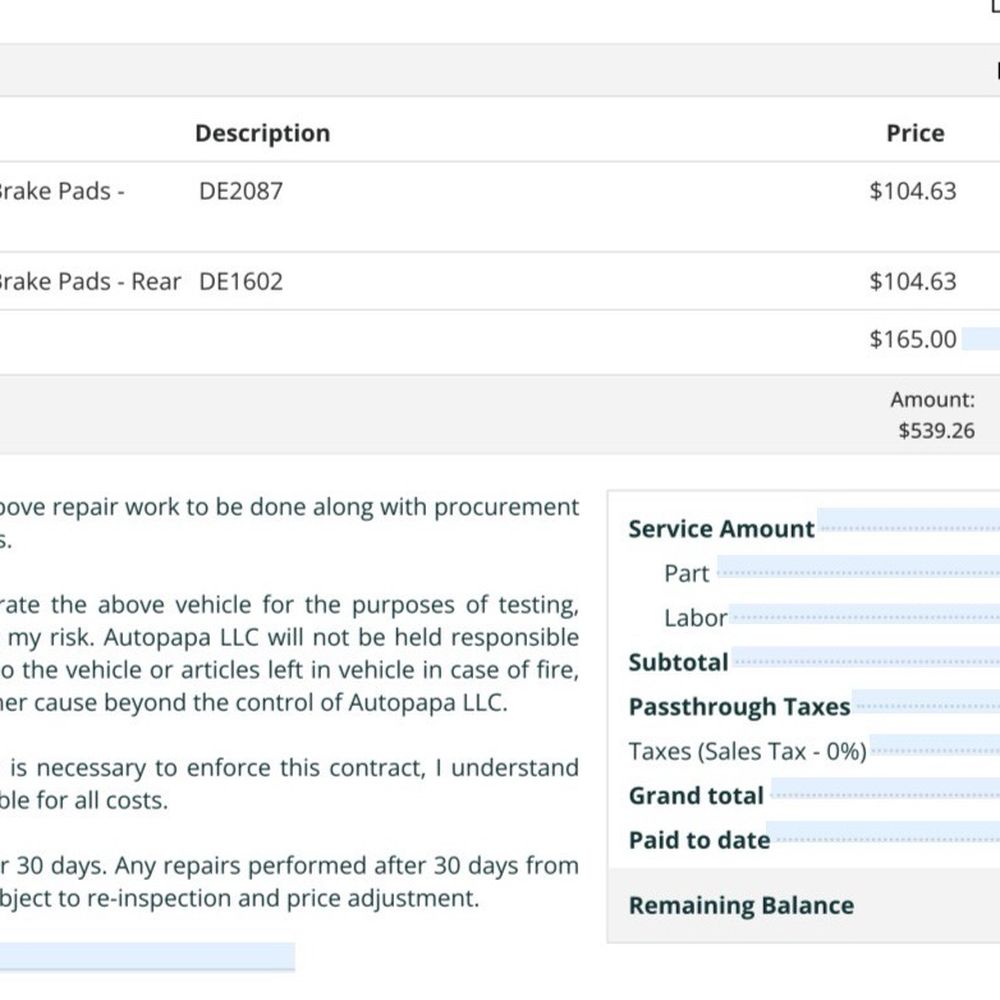Click the Description column header
The image size is (1000, 1000).
(262, 133)
